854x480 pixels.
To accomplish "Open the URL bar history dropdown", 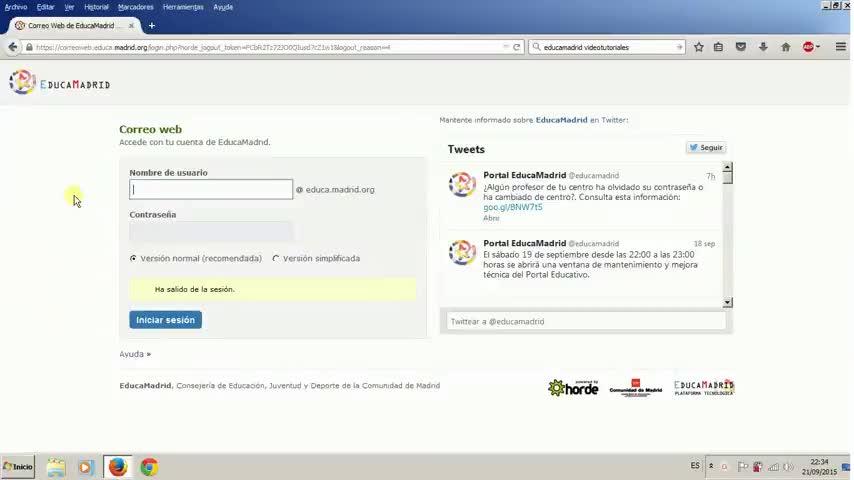I will (506, 47).
